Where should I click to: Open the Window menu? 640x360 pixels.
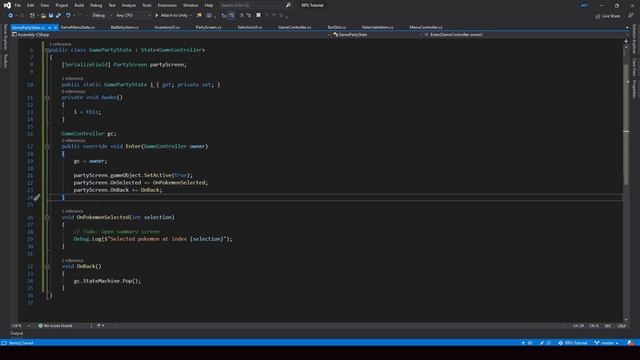pyautogui.click(x=190, y=5)
